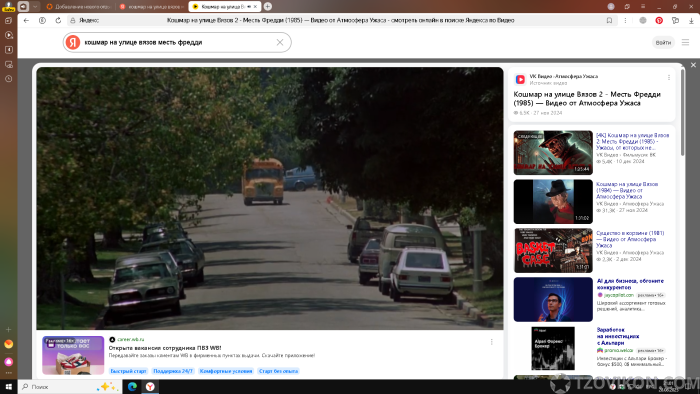Click the search field with кошмар query
700x394 pixels.
tap(177, 42)
